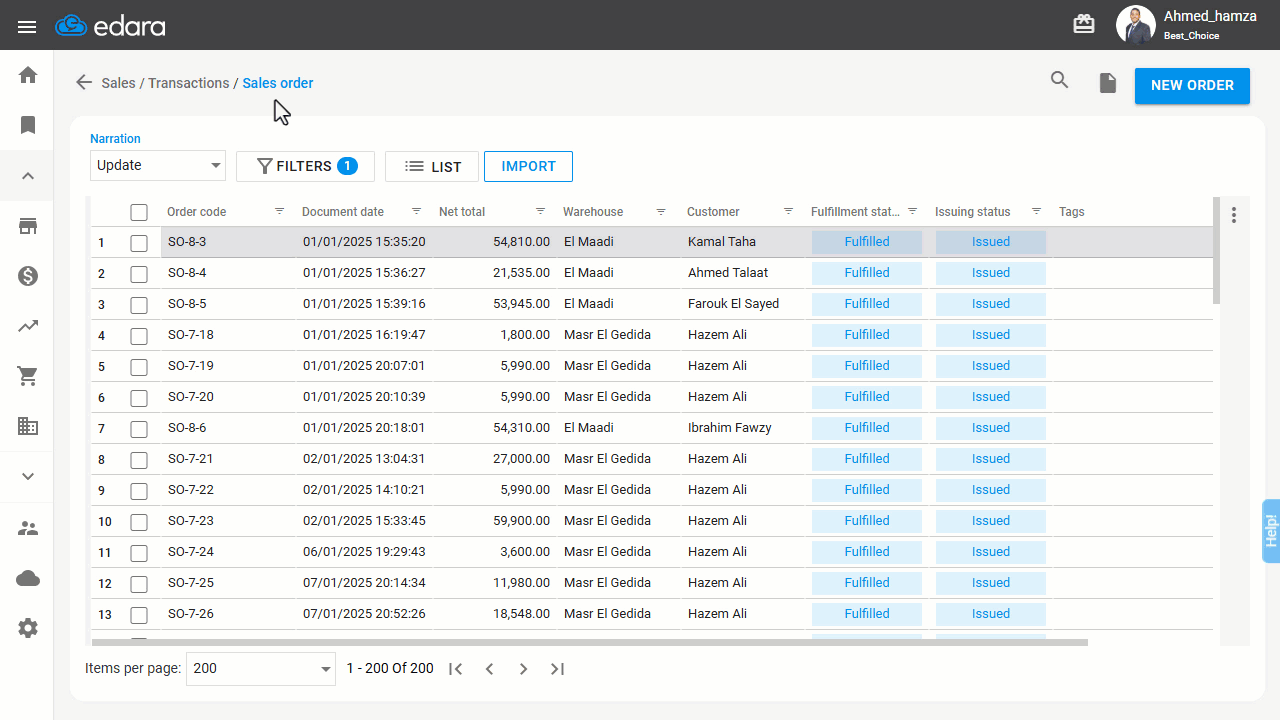Open the gift card icon in header
The image size is (1280, 720).
point(1084,24)
